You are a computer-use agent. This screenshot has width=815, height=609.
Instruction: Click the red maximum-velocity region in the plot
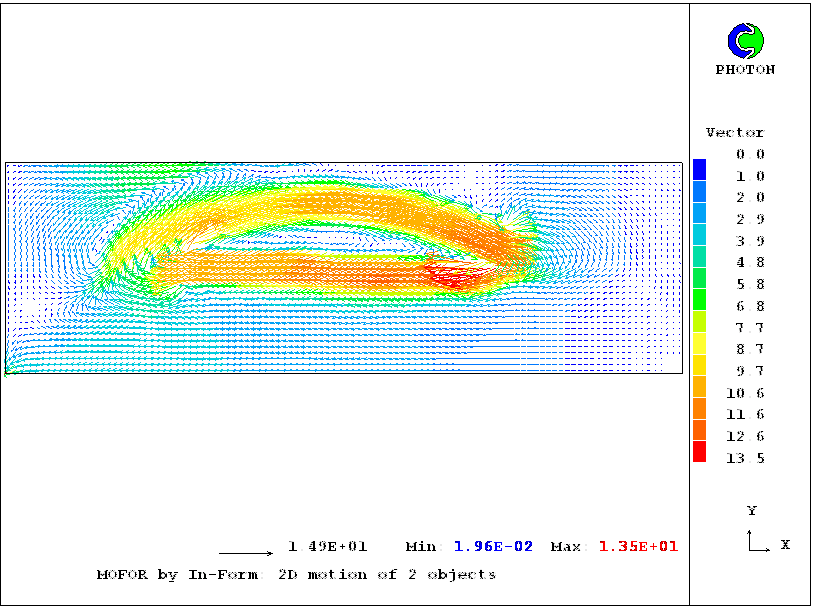[450, 275]
